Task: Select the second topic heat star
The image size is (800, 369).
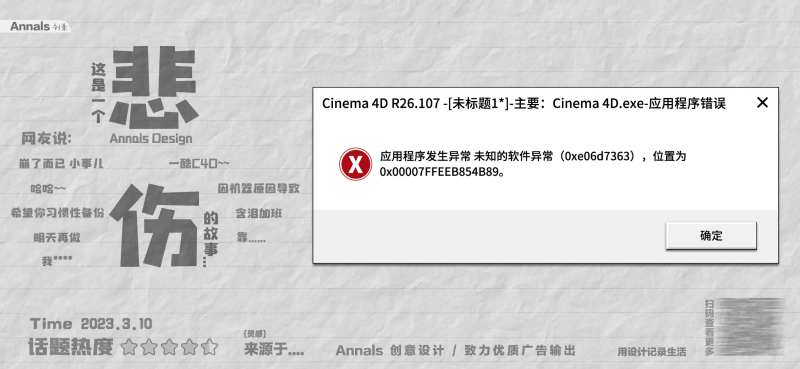Action: [149, 348]
